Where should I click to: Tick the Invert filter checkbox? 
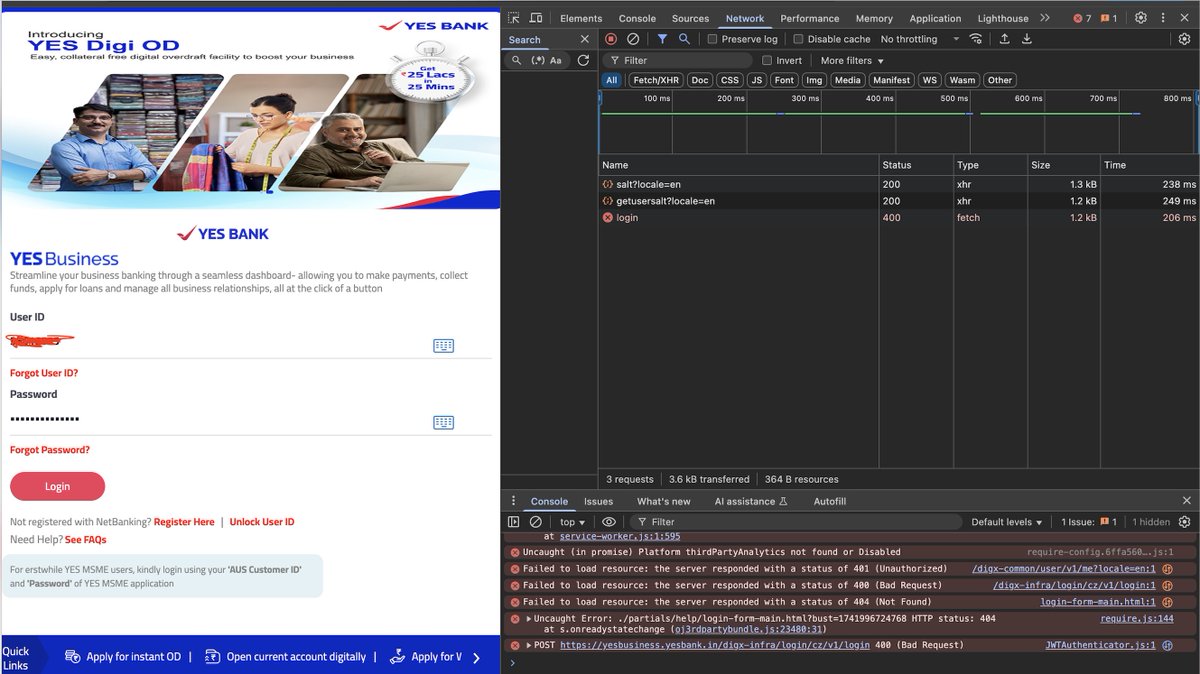coord(767,60)
